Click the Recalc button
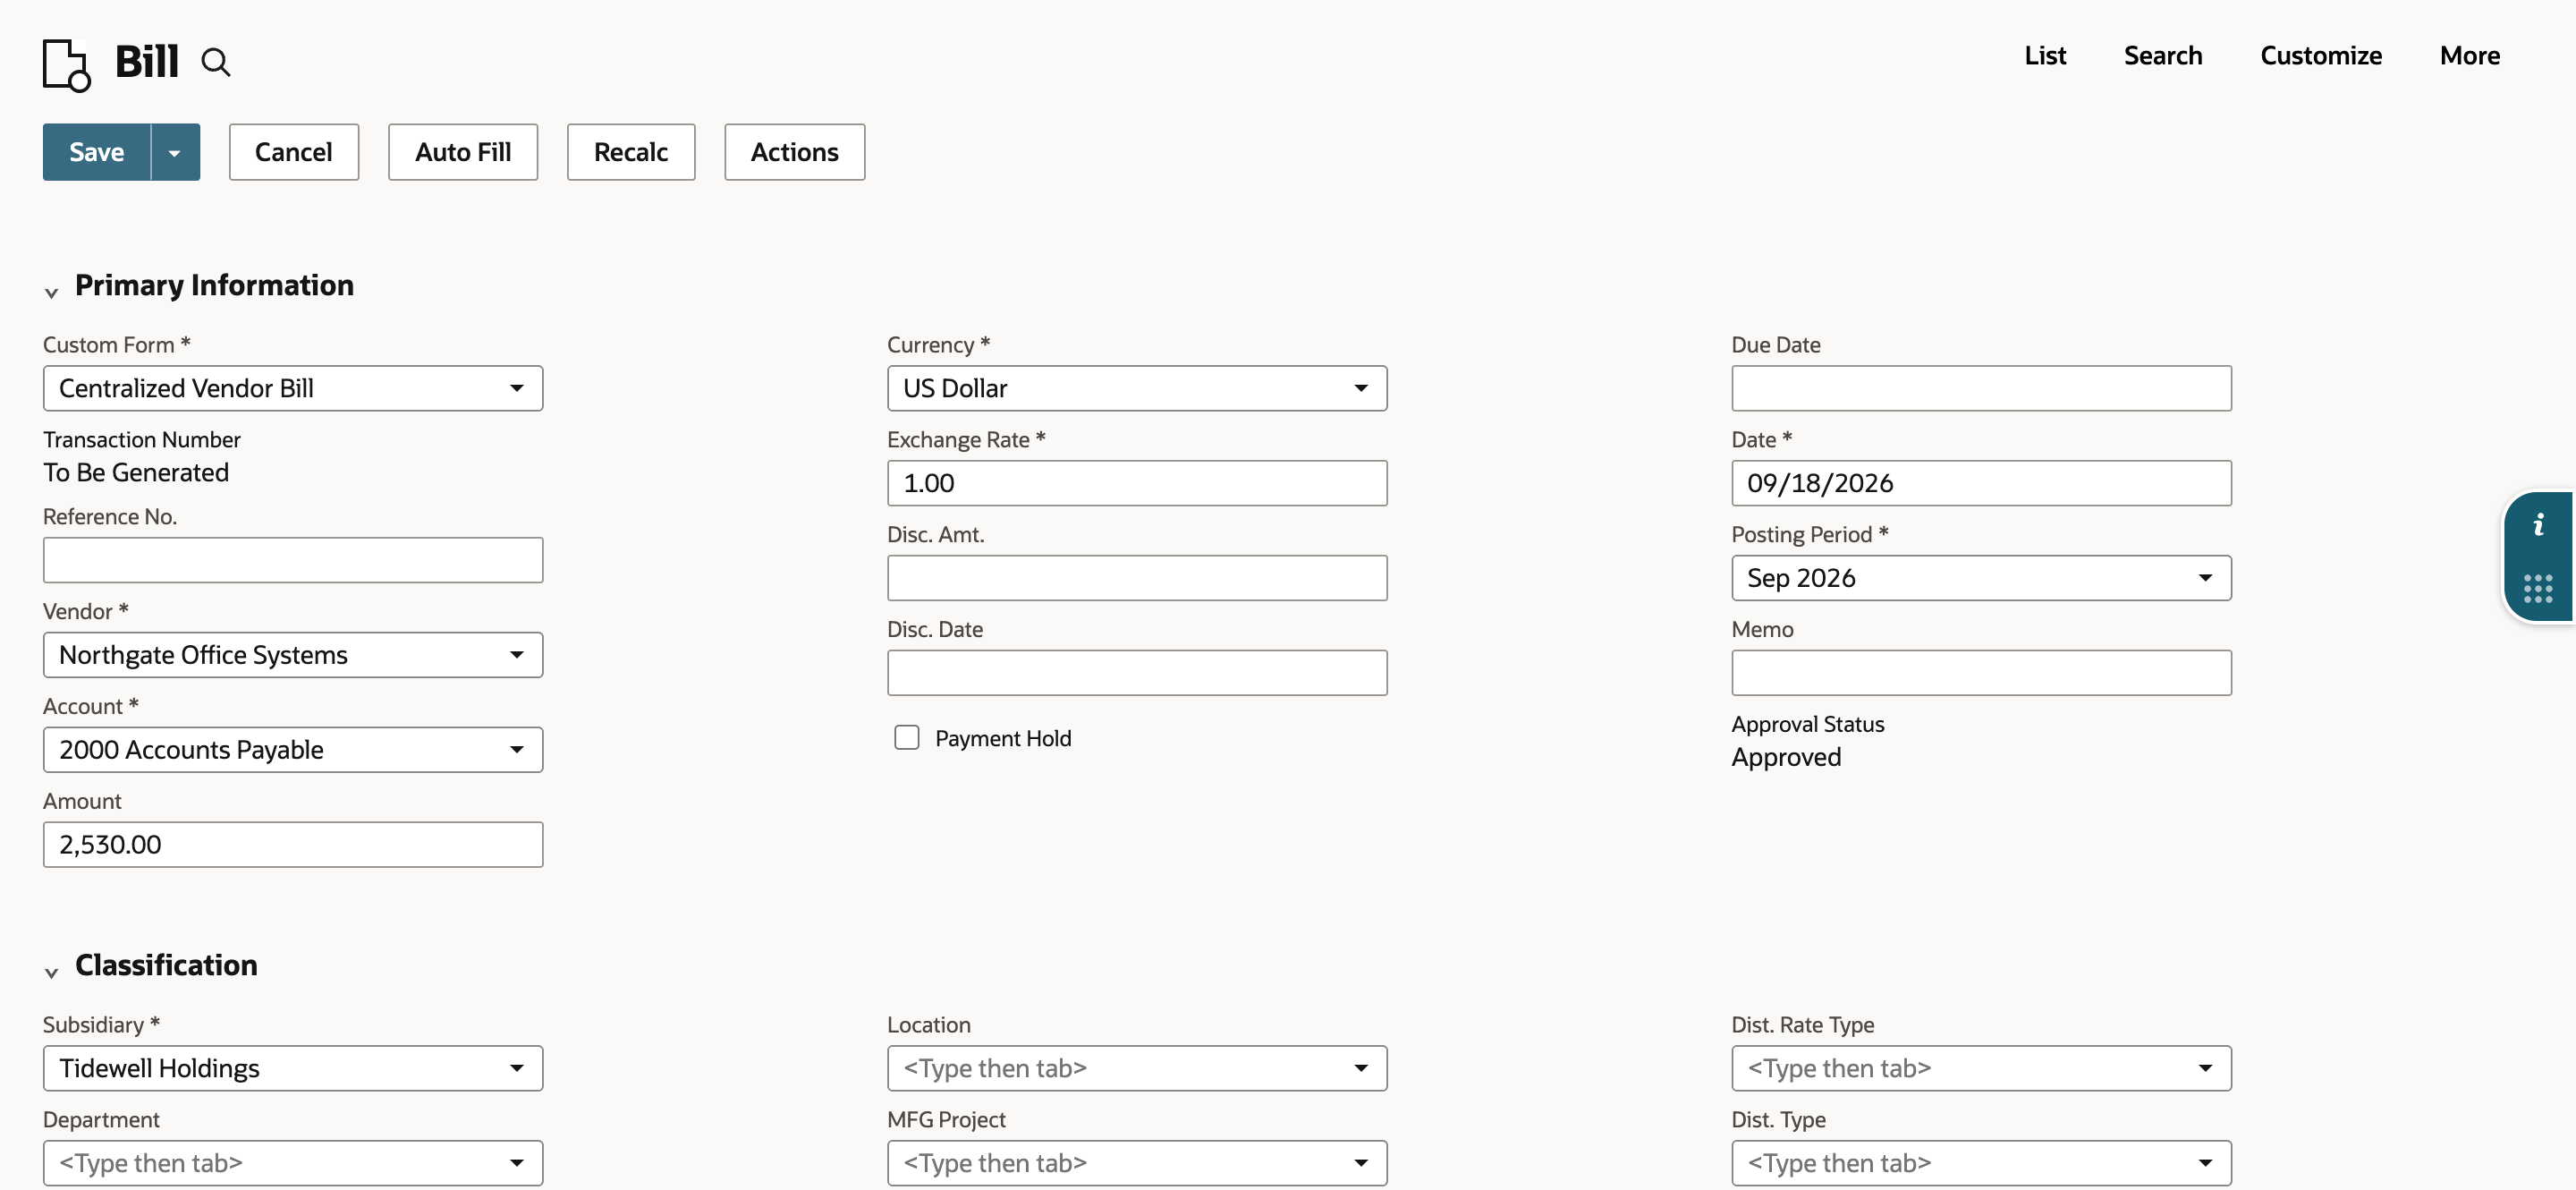 tap(631, 152)
